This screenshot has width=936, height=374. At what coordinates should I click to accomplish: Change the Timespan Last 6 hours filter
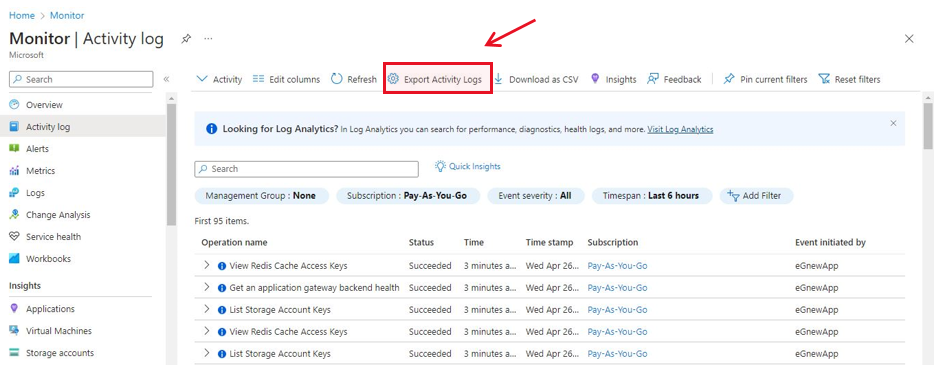click(x=652, y=196)
